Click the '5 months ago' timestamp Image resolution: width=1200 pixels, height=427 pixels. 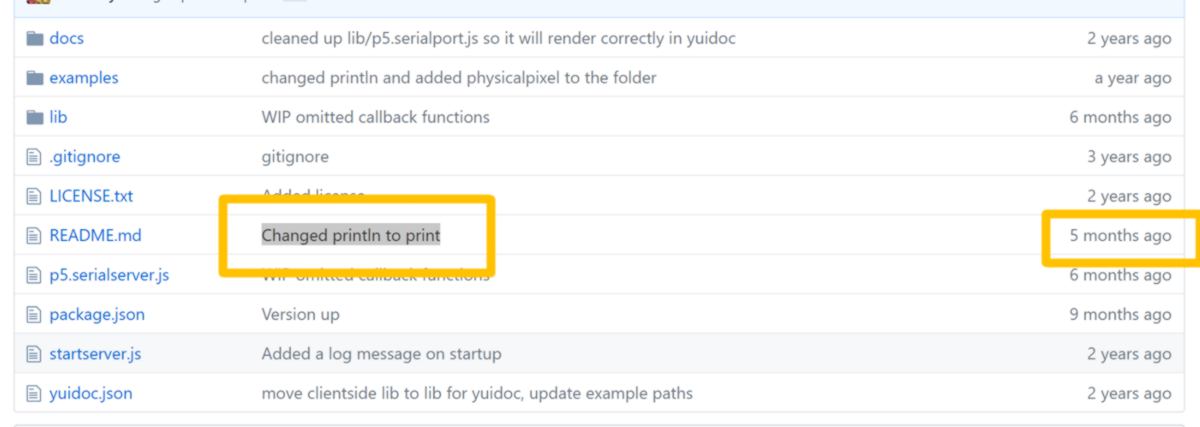pos(1120,236)
